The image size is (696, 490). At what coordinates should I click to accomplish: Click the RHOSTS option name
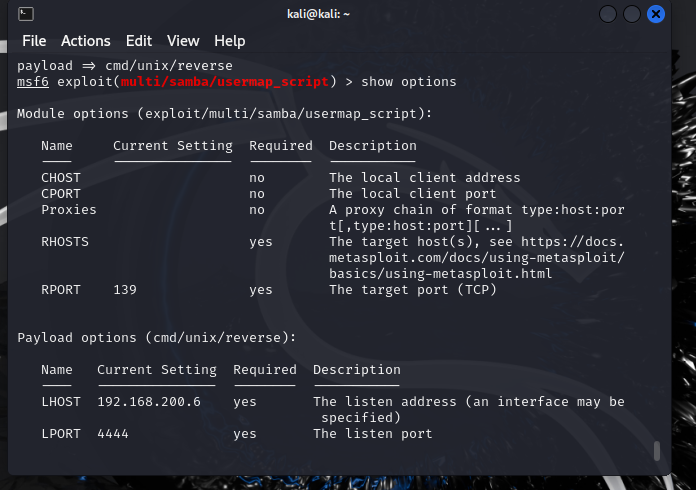pos(65,242)
